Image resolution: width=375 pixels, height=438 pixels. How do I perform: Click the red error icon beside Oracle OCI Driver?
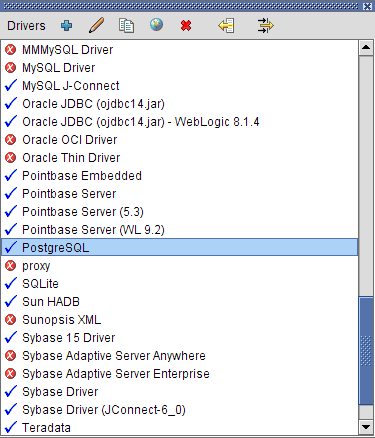pos(11,140)
